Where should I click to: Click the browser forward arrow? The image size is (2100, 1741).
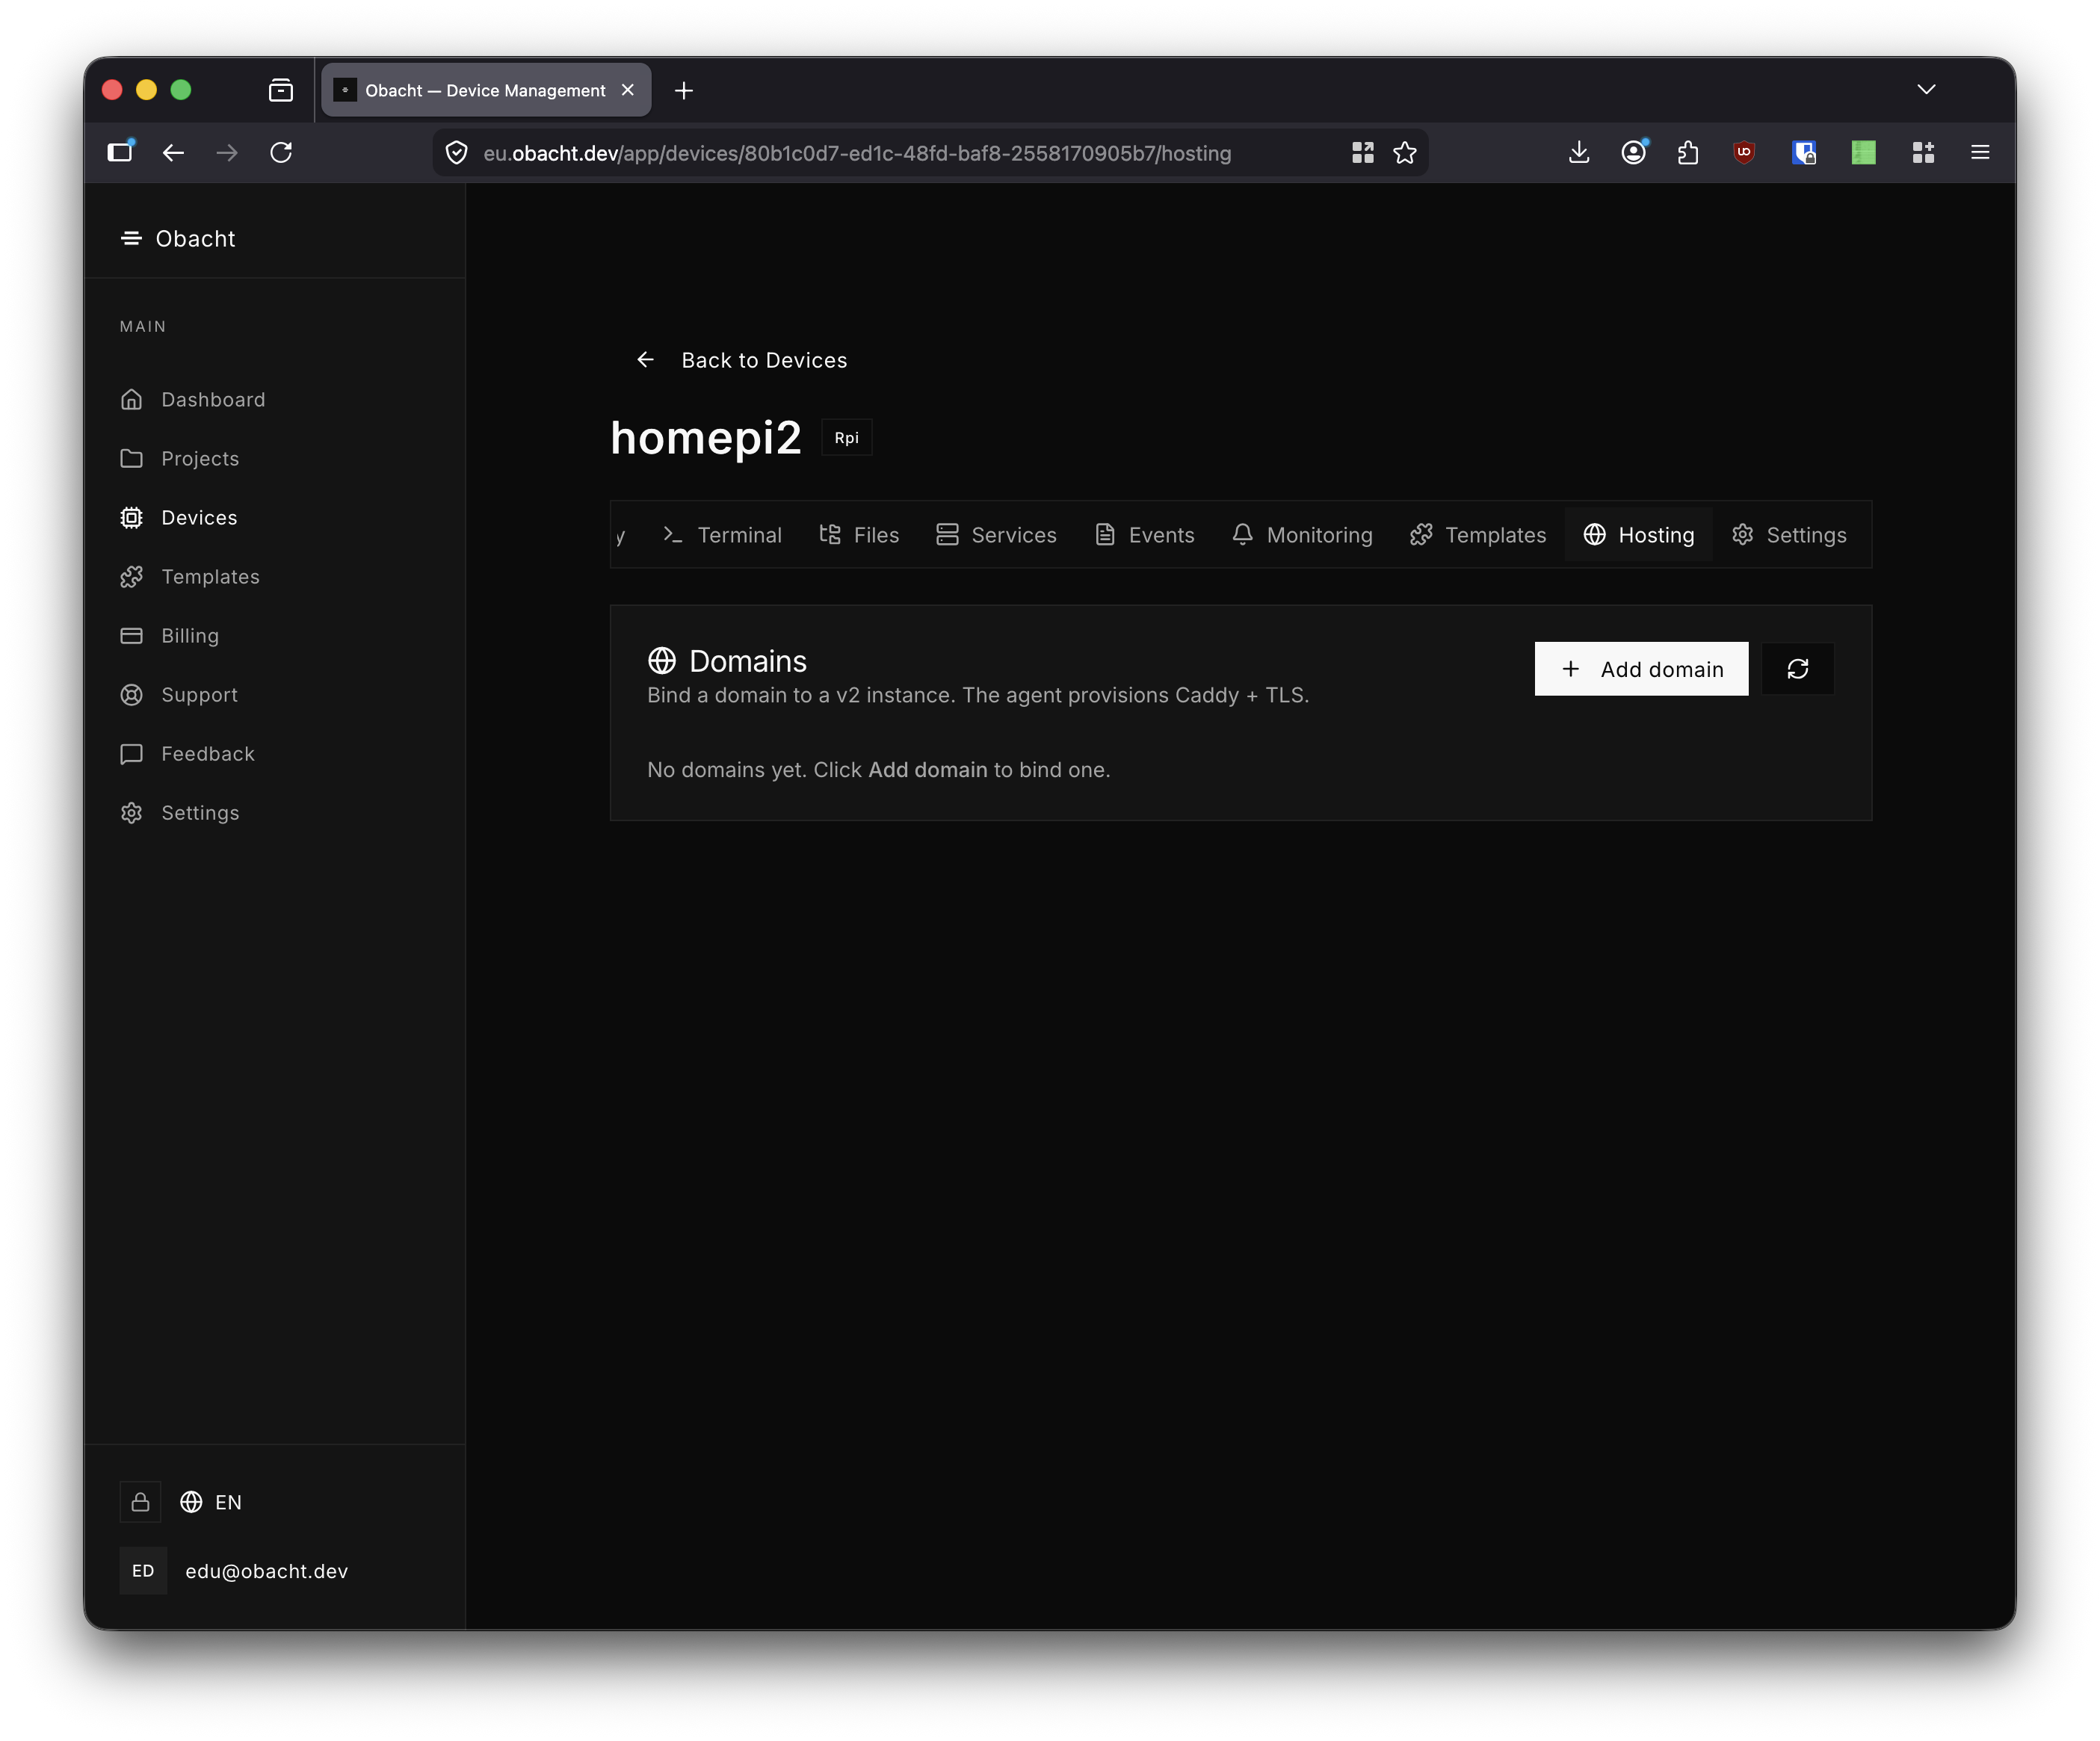pos(227,152)
